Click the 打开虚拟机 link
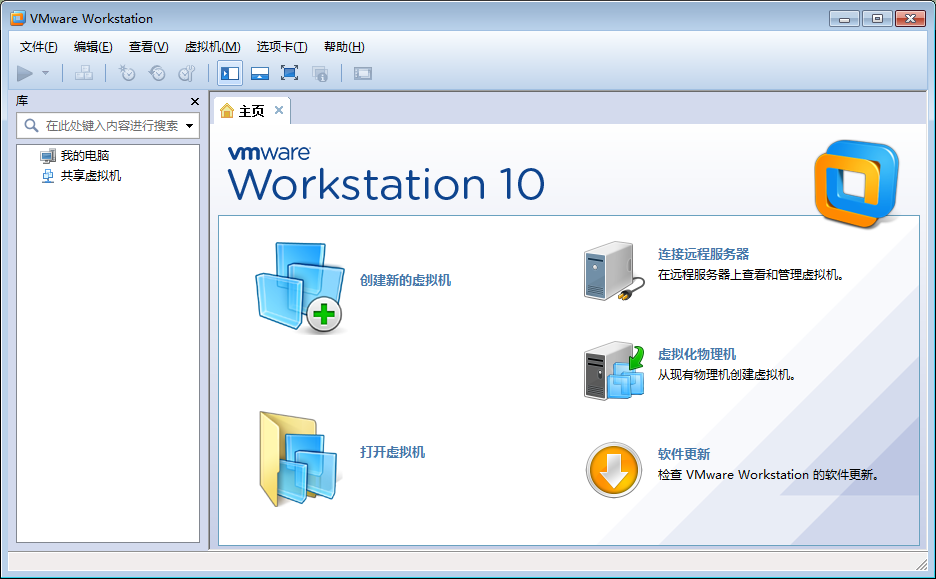The height and width of the screenshot is (579, 936). [392, 452]
